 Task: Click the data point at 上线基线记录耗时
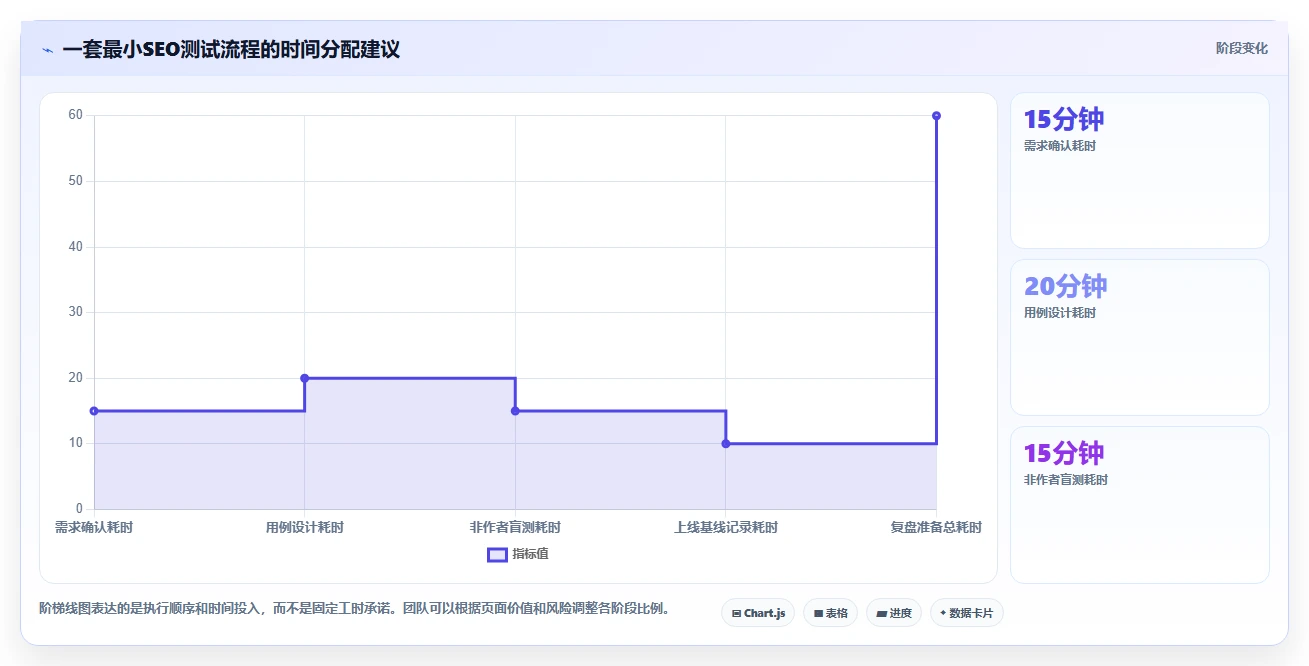coord(726,443)
